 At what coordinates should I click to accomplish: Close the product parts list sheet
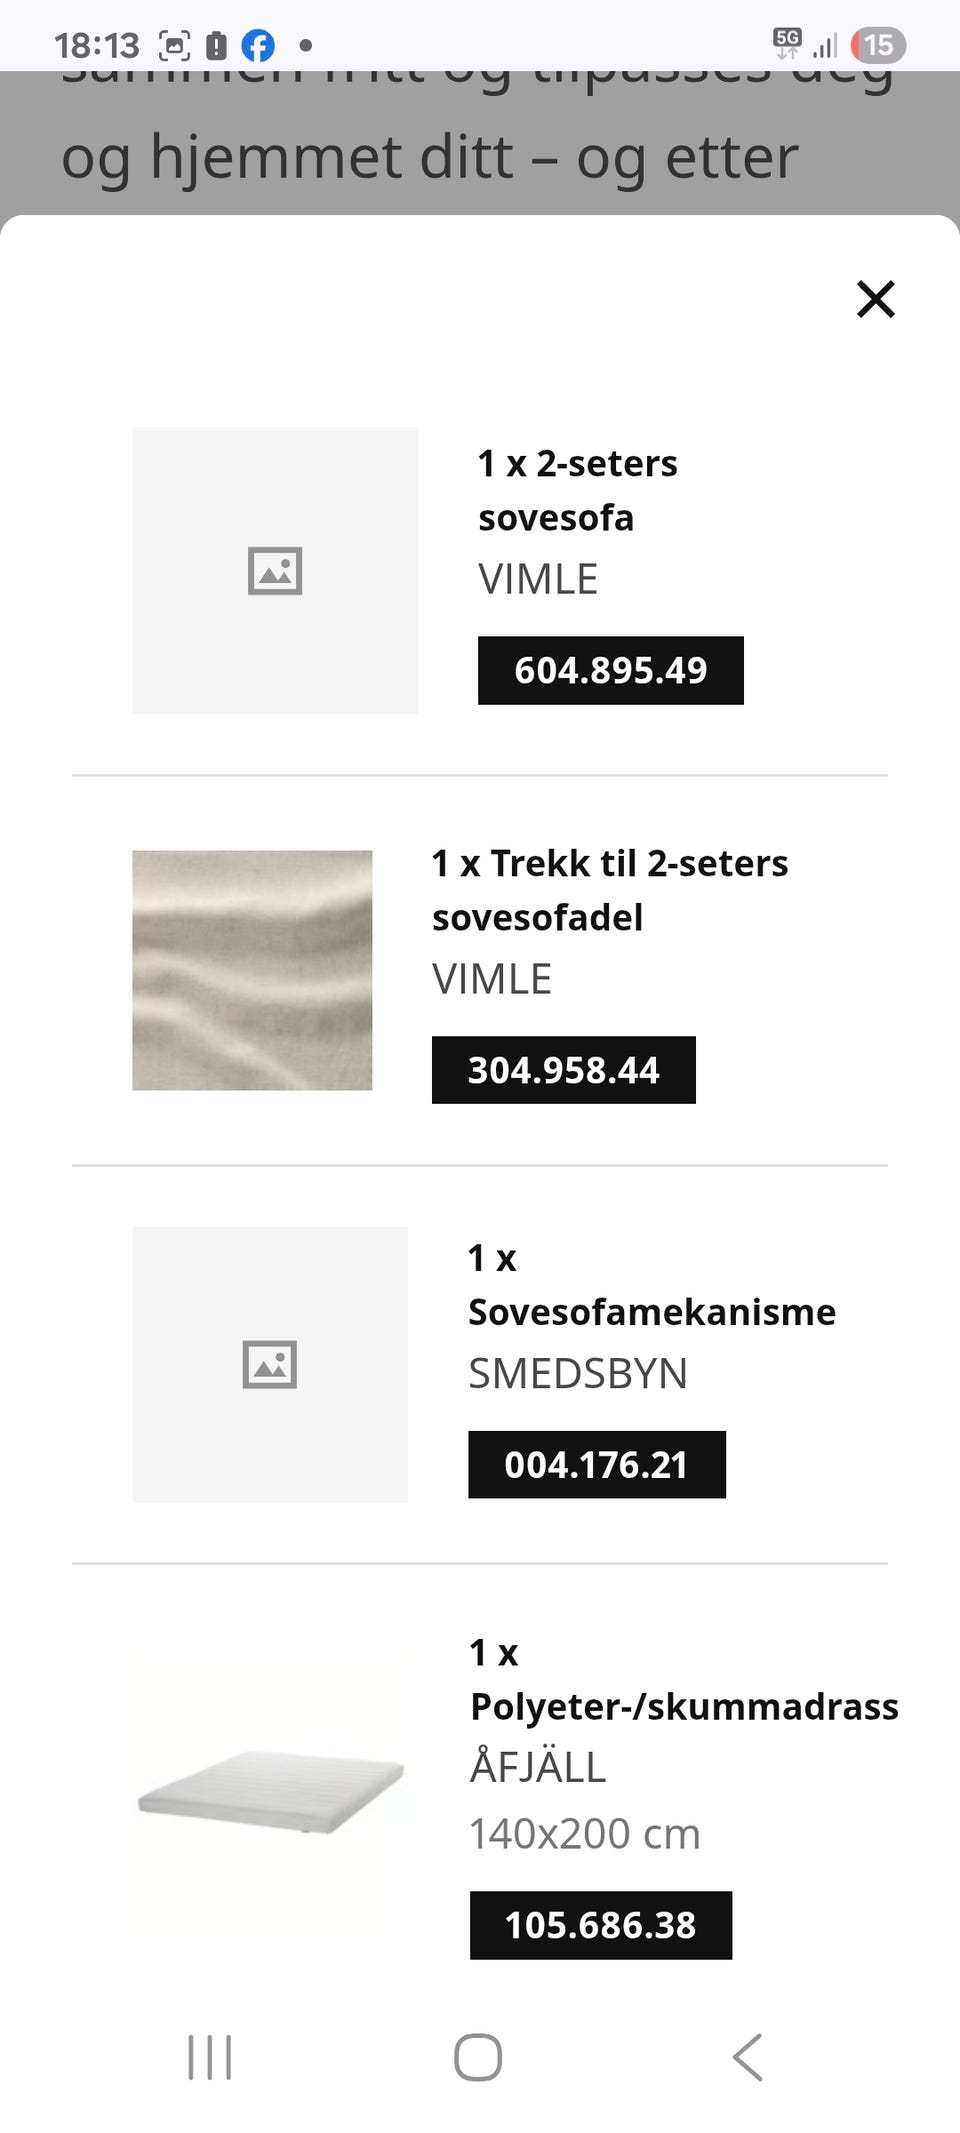pos(875,299)
